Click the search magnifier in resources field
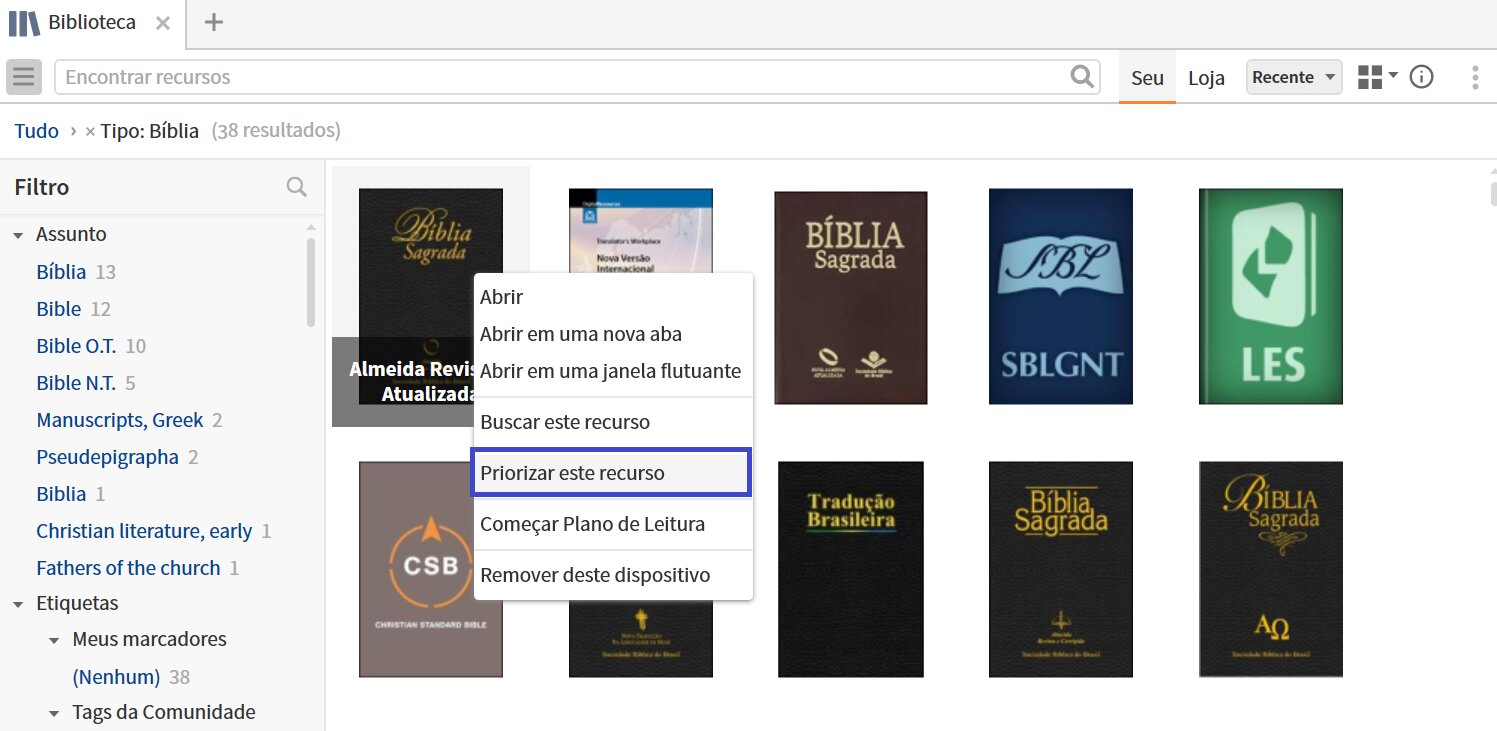Screen dimensions: 1497x731 coord(1082,77)
